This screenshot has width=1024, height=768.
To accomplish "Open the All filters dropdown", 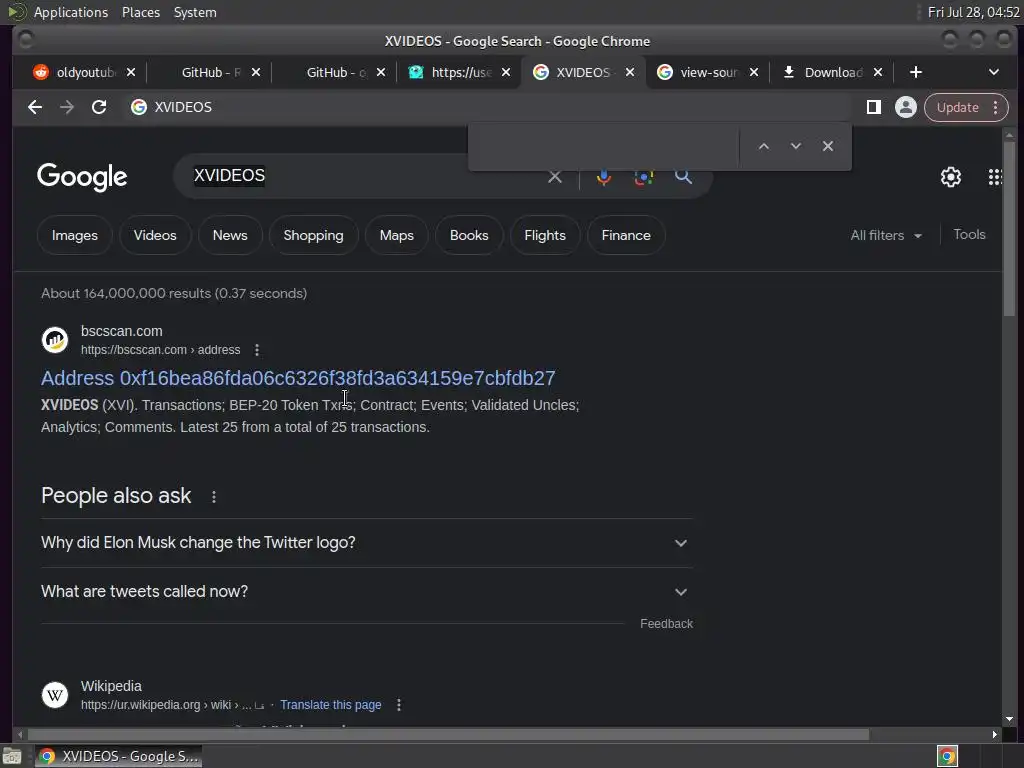I will [x=886, y=235].
